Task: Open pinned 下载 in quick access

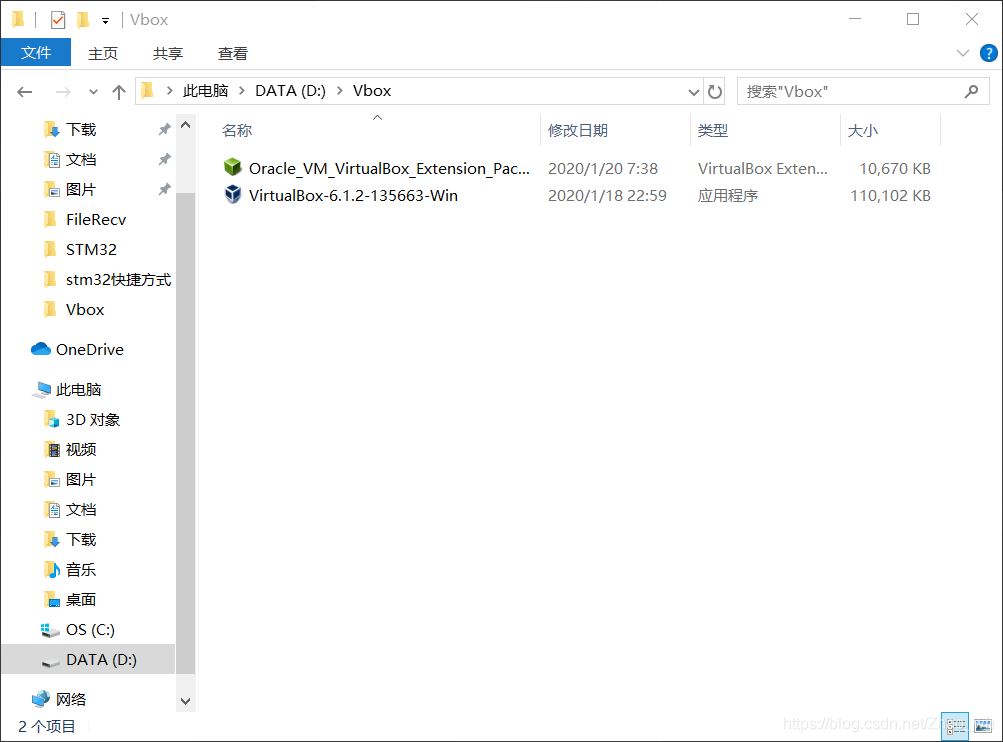Action: [x=81, y=129]
